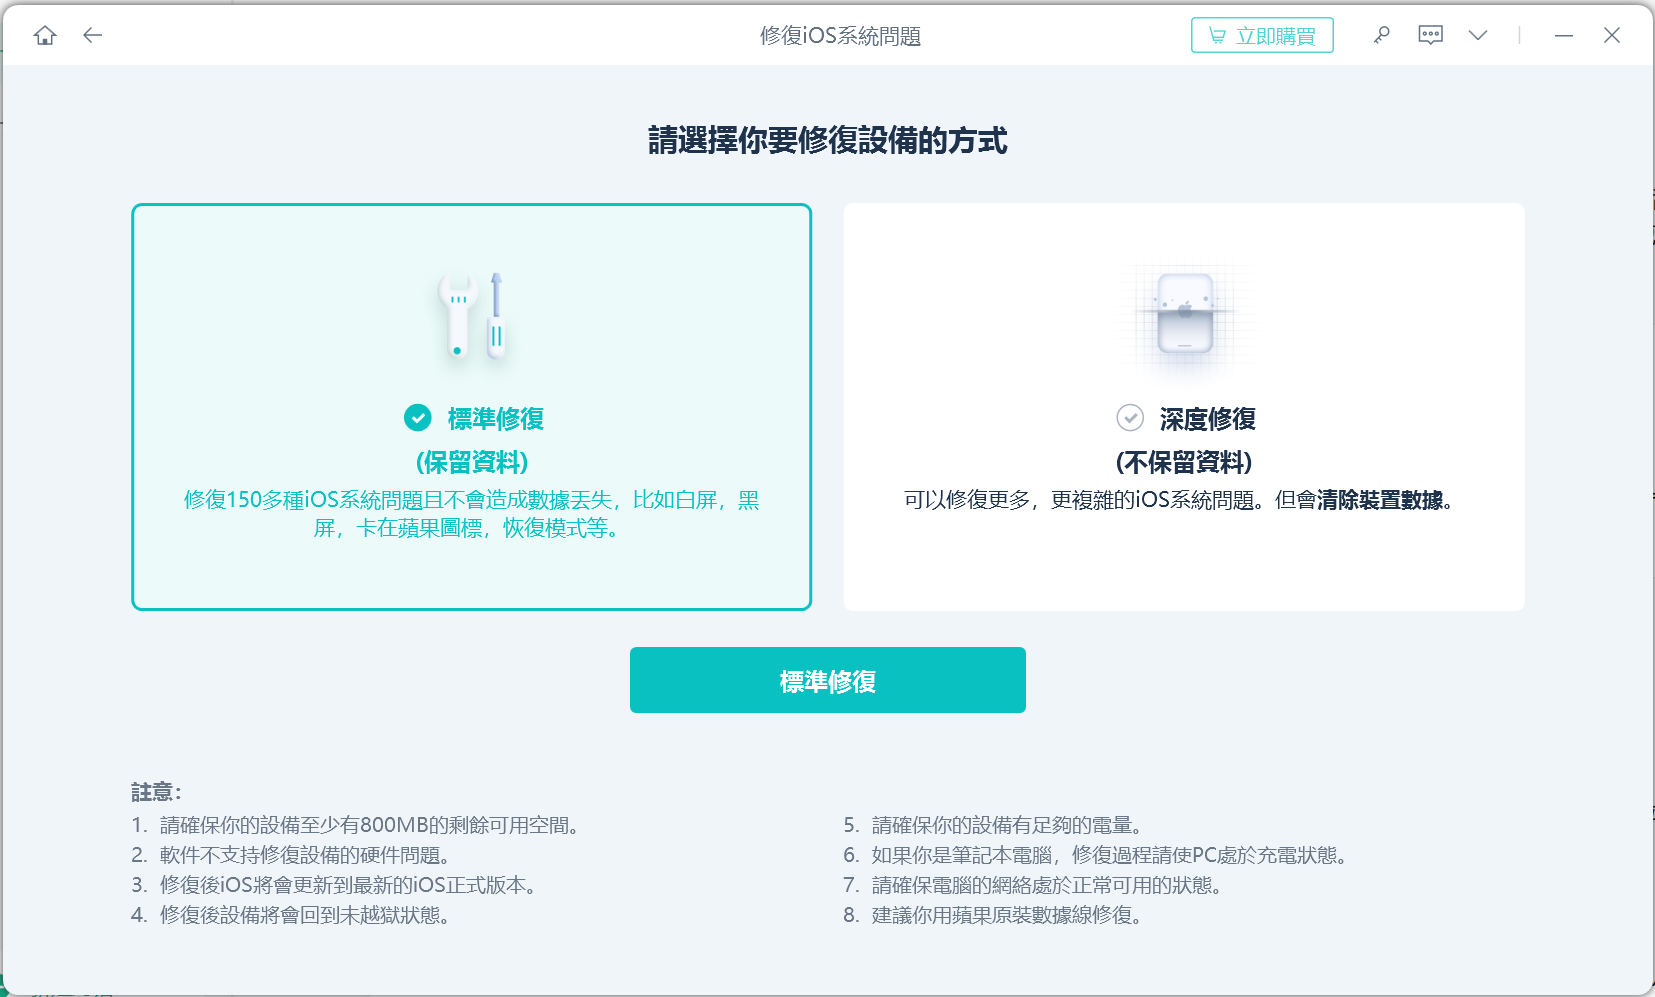Click the 立即購買 purchase button
Viewport: 1655px width, 997px height.
tap(1262, 34)
